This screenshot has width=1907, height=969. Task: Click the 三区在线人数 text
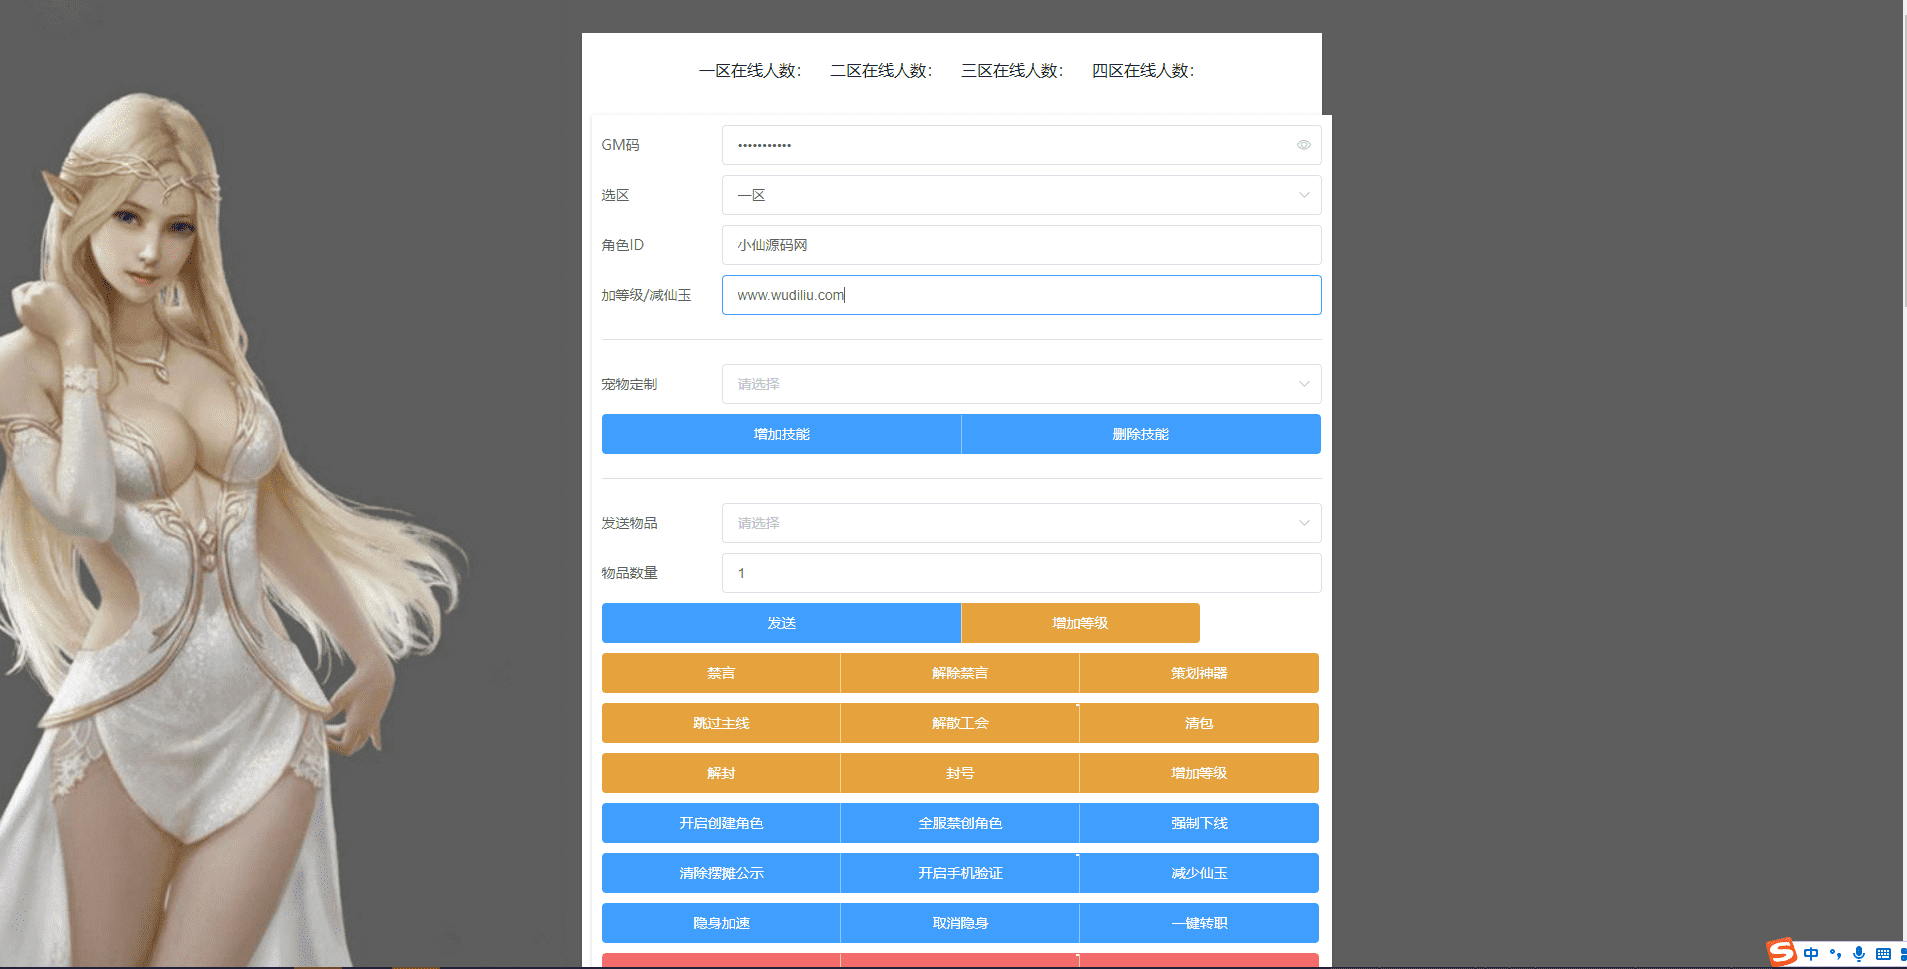pyautogui.click(x=1012, y=71)
